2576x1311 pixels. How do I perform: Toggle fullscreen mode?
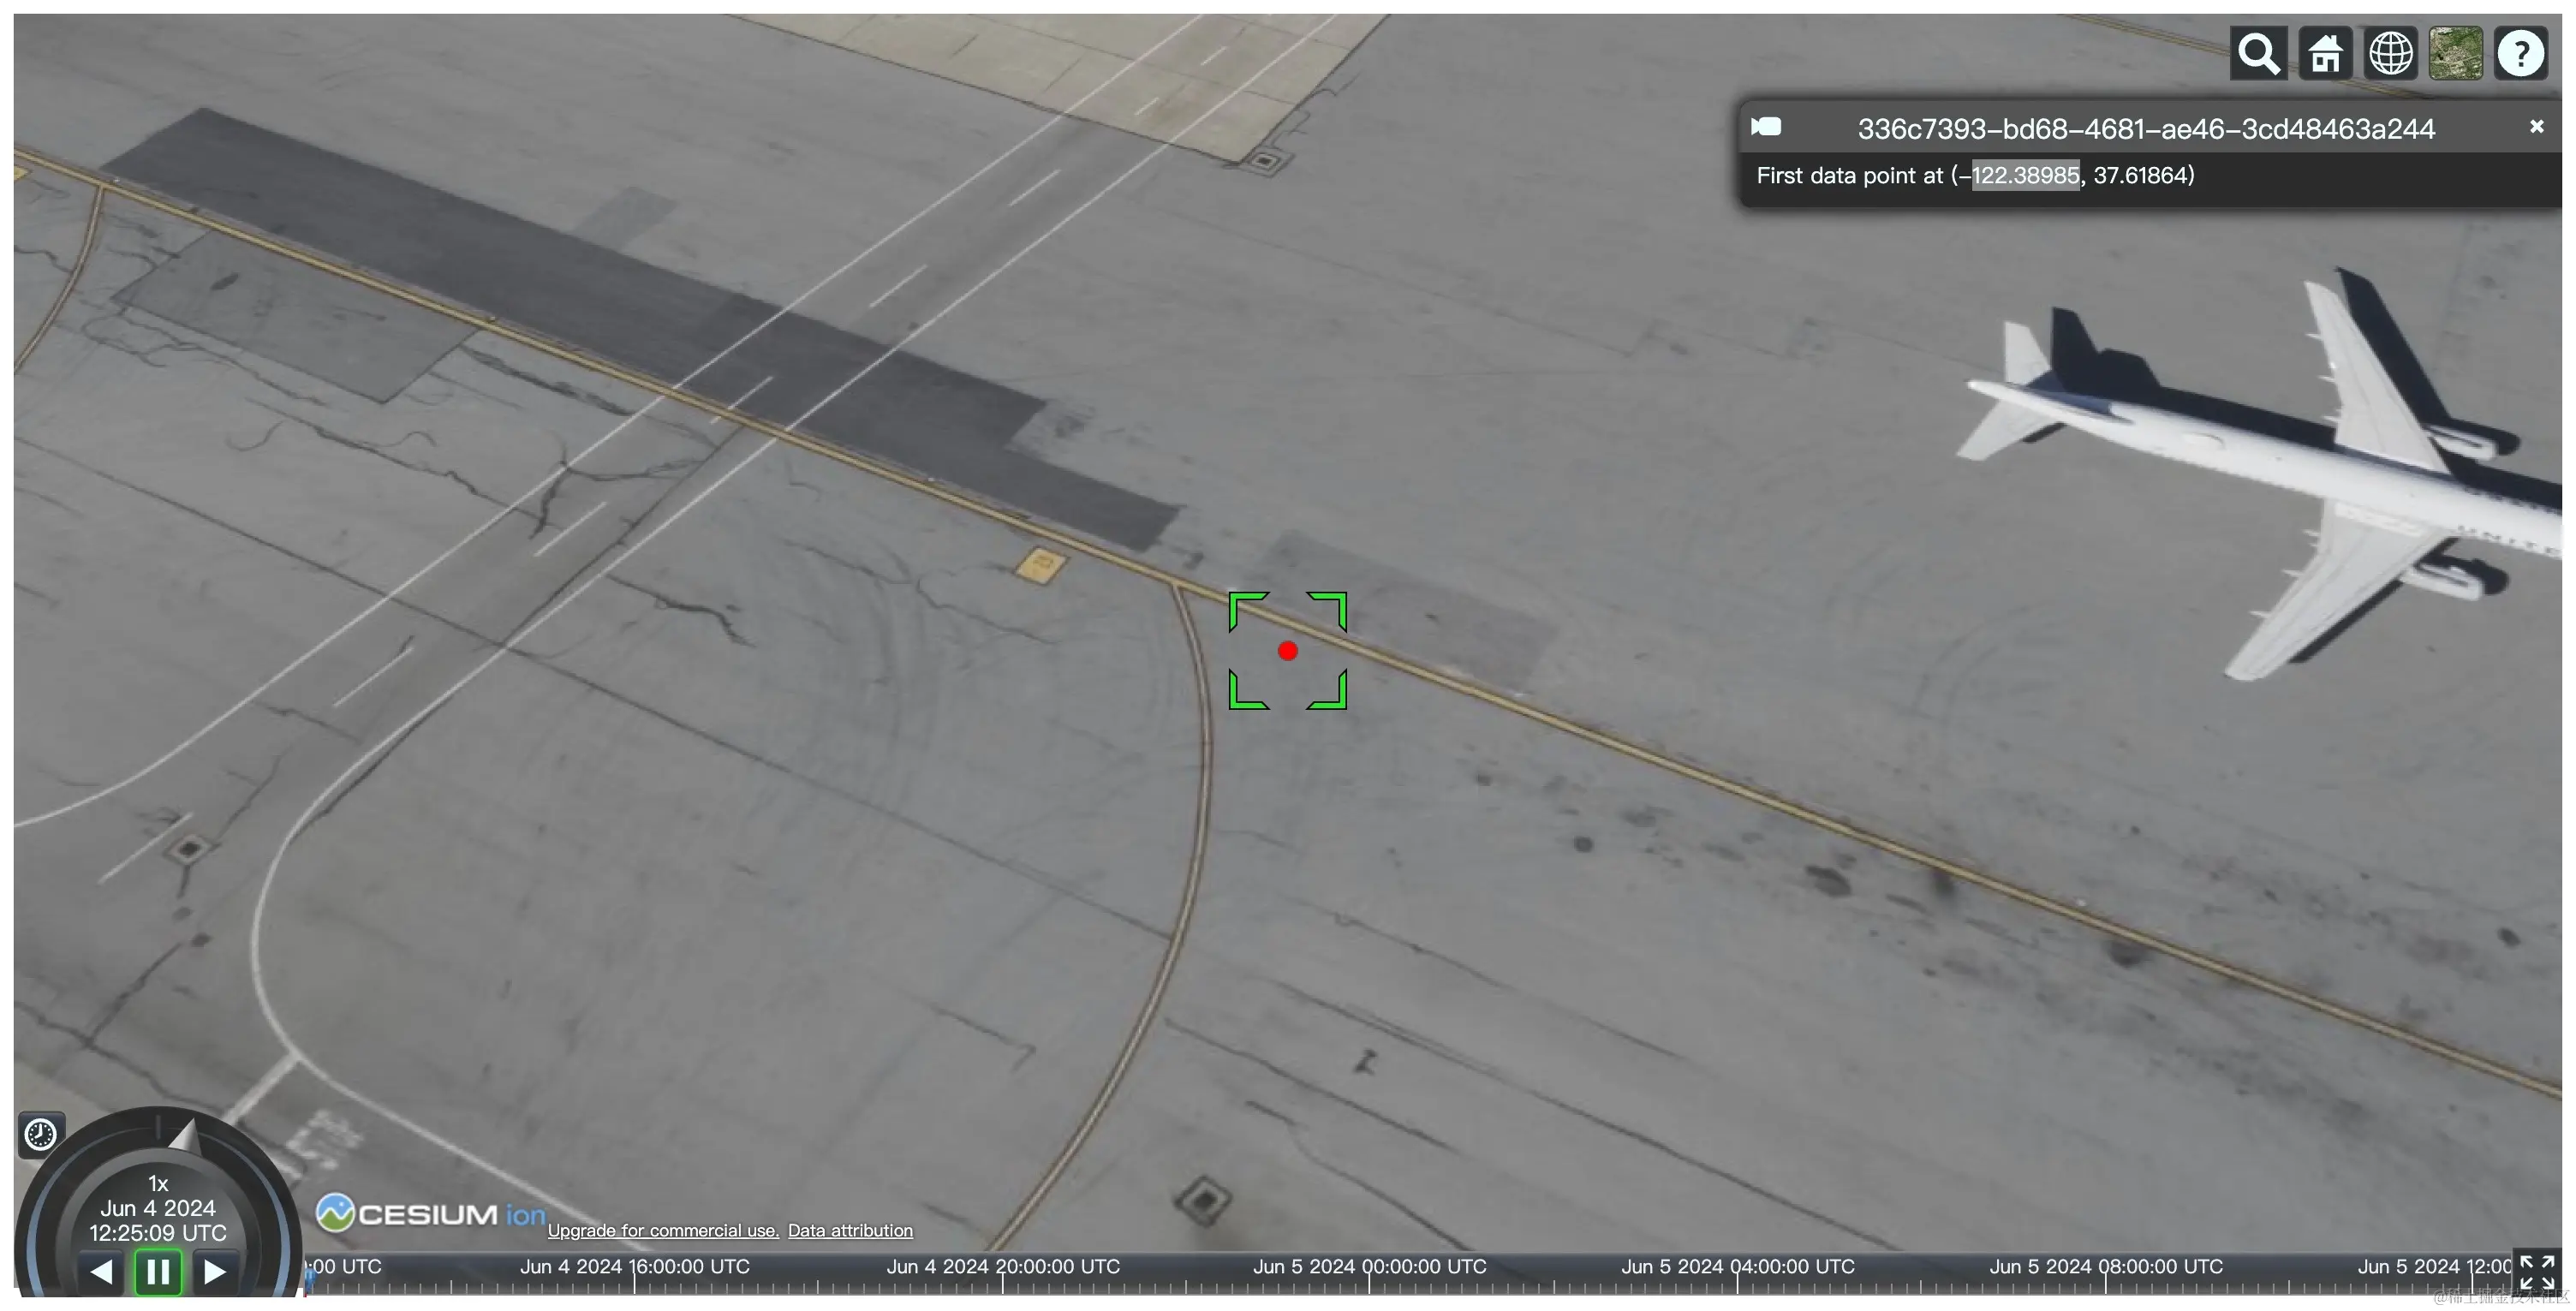(2537, 1273)
